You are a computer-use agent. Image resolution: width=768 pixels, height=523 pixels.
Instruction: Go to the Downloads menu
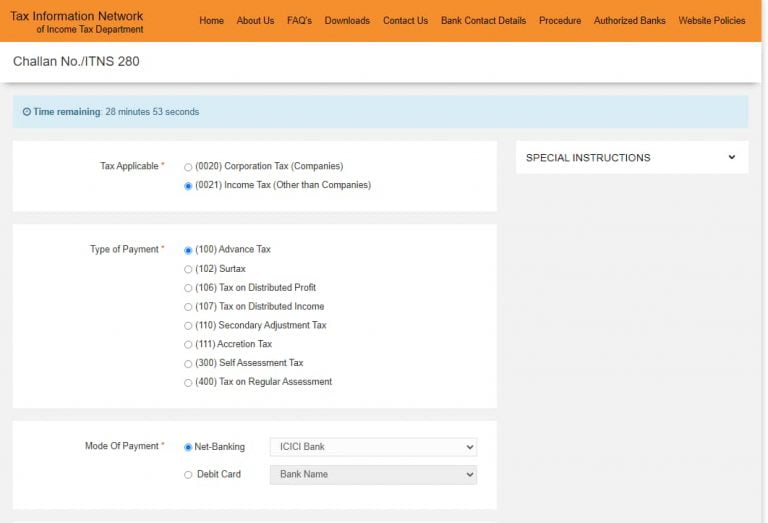pos(347,21)
